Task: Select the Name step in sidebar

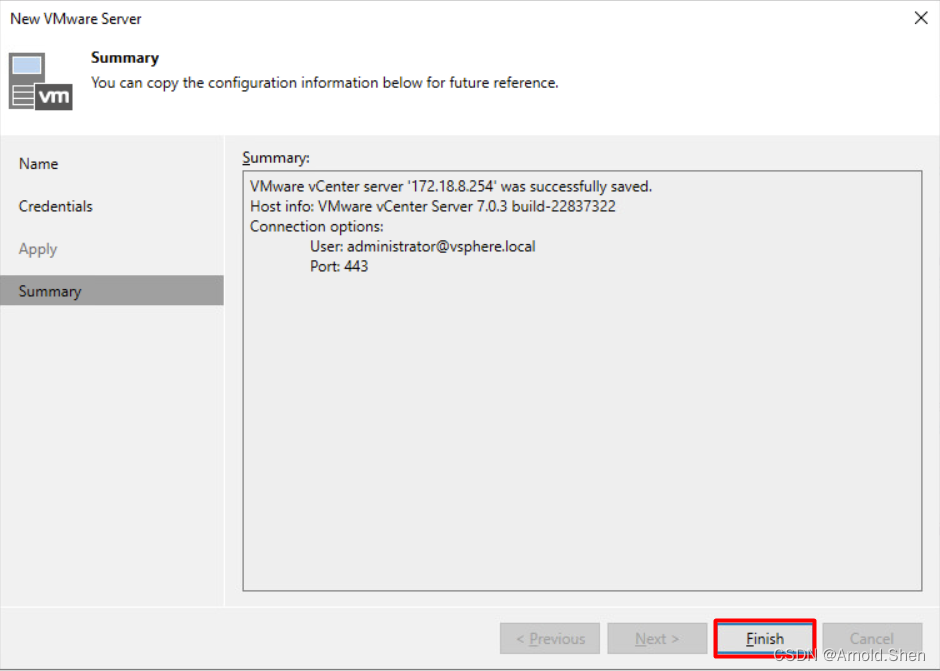Action: click(x=112, y=164)
